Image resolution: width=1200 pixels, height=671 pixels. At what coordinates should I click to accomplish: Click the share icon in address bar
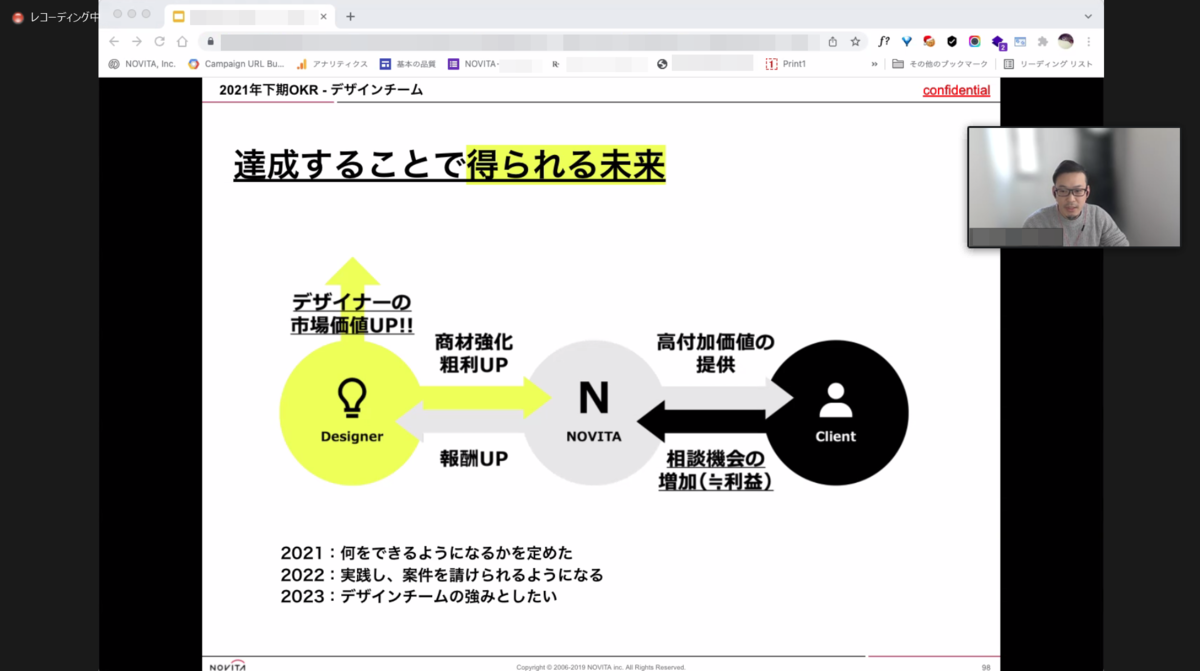(832, 41)
